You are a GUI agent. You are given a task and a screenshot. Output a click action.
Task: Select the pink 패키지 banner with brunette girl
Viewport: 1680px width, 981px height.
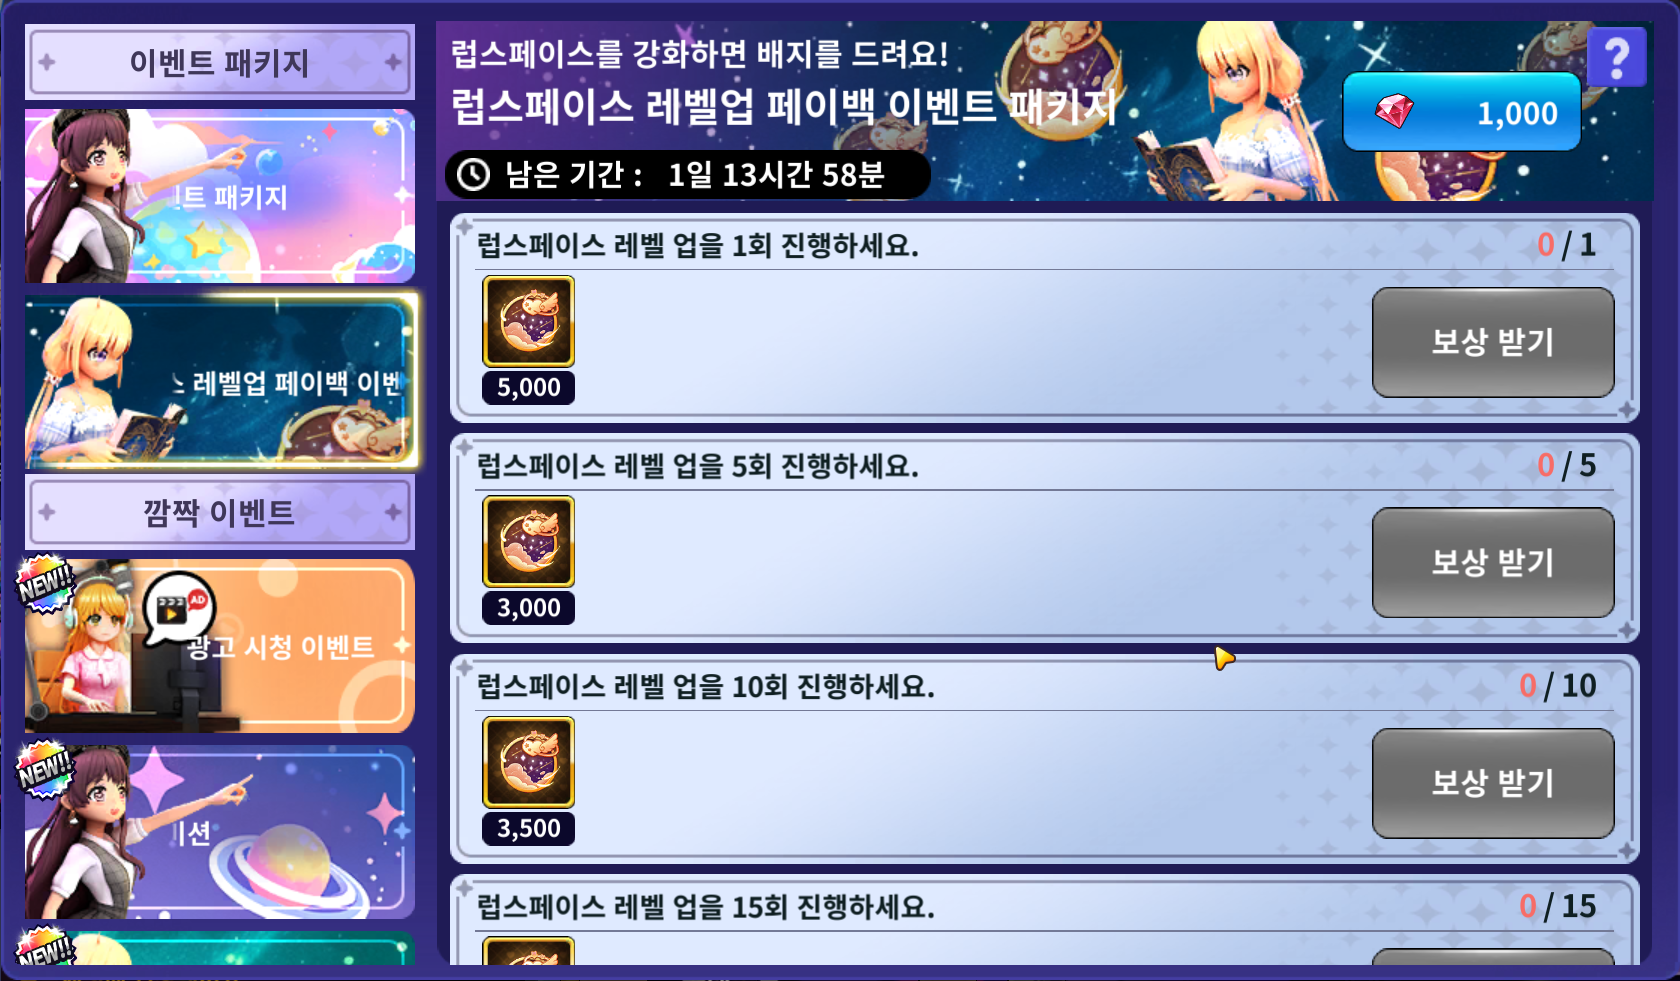pyautogui.click(x=220, y=196)
